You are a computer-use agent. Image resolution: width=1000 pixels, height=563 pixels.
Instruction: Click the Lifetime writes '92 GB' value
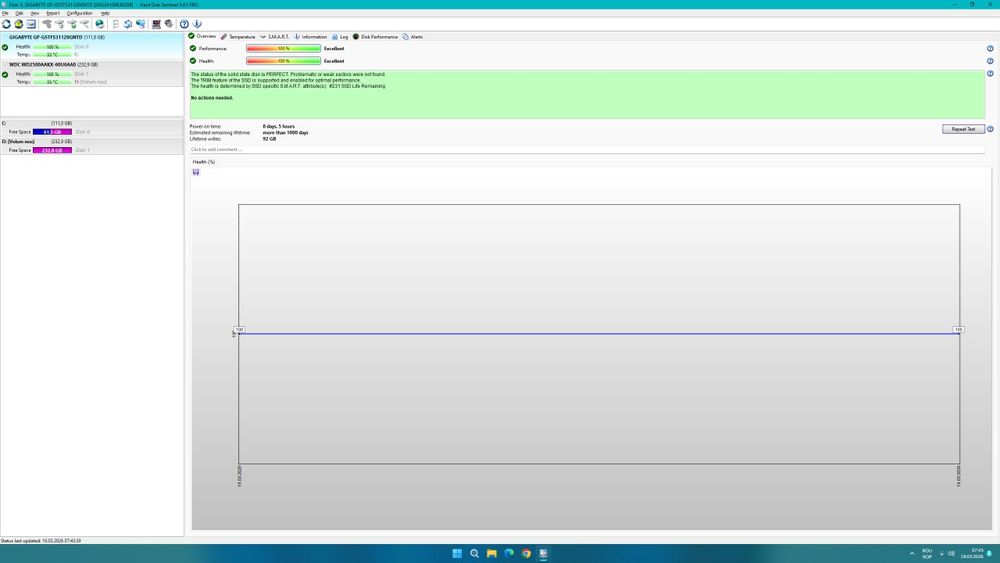point(269,139)
